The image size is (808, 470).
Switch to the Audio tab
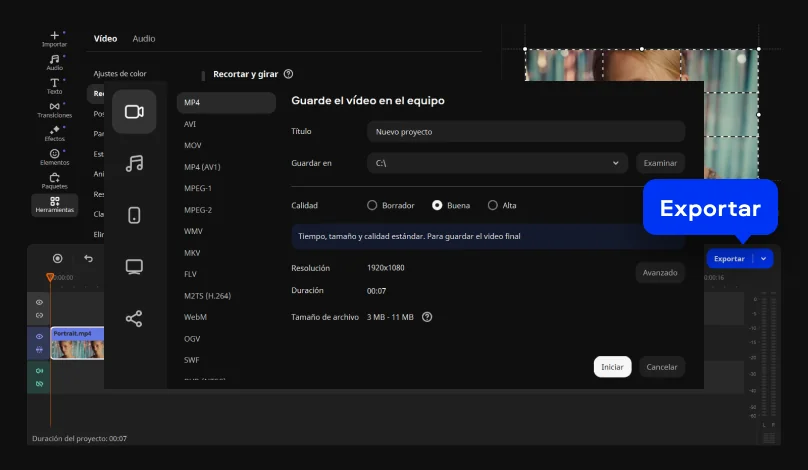144,39
